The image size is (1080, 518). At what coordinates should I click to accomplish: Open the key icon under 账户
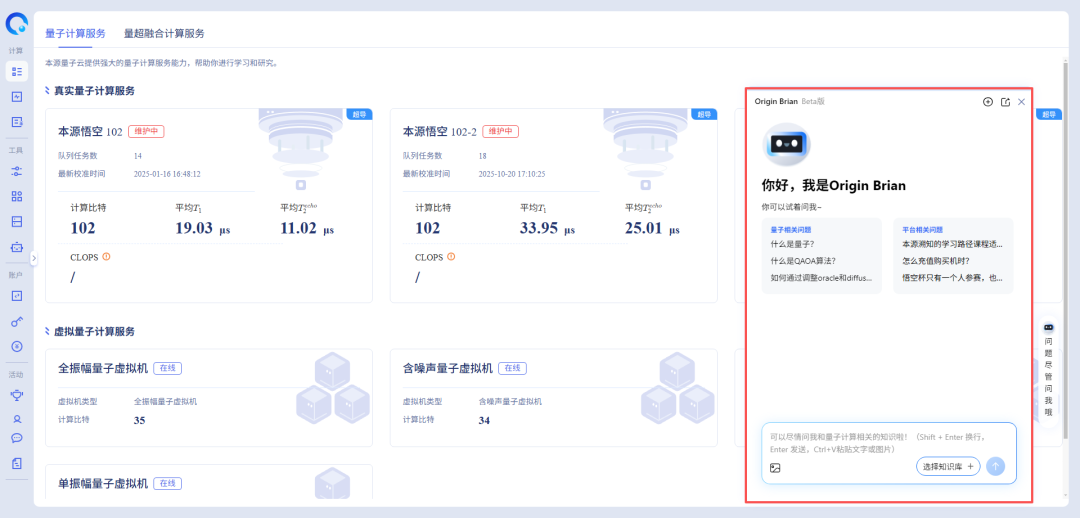coord(17,321)
